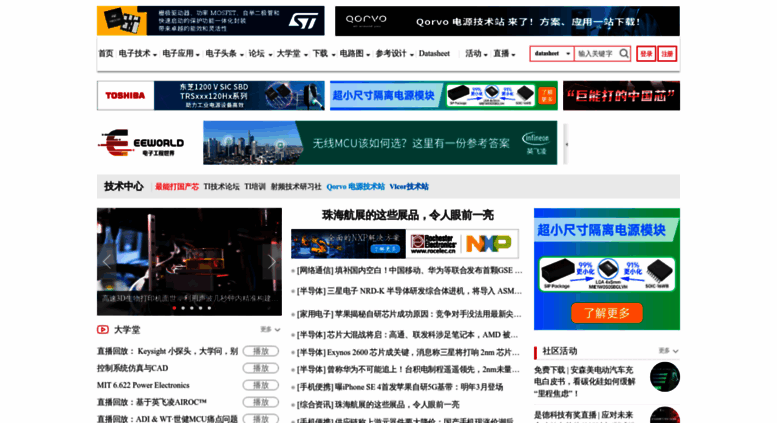Screen dimensions: 777x423
Task: Open headline 珠海航展的这些展品,令人眼前一亮
Action: point(407,215)
